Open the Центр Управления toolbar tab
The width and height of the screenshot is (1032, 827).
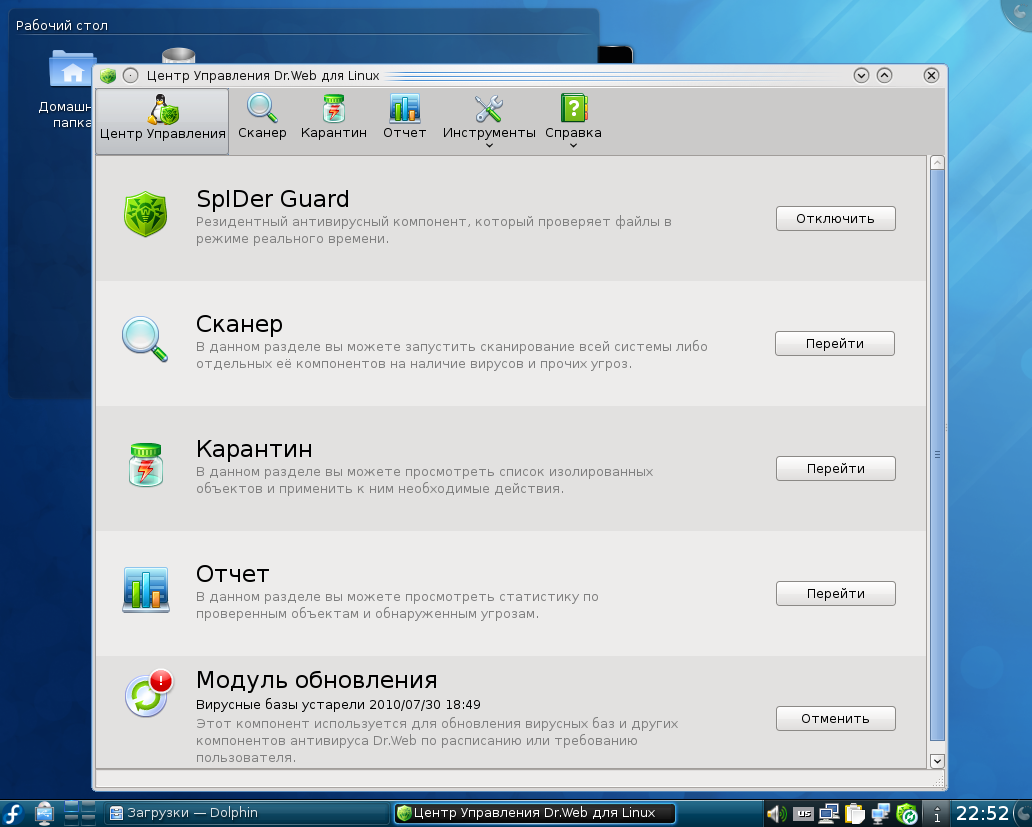click(162, 122)
